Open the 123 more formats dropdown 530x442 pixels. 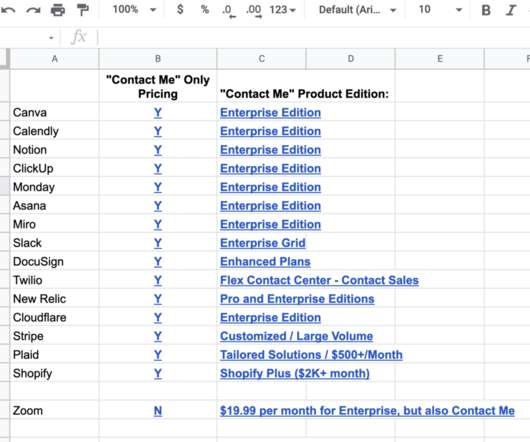(283, 10)
